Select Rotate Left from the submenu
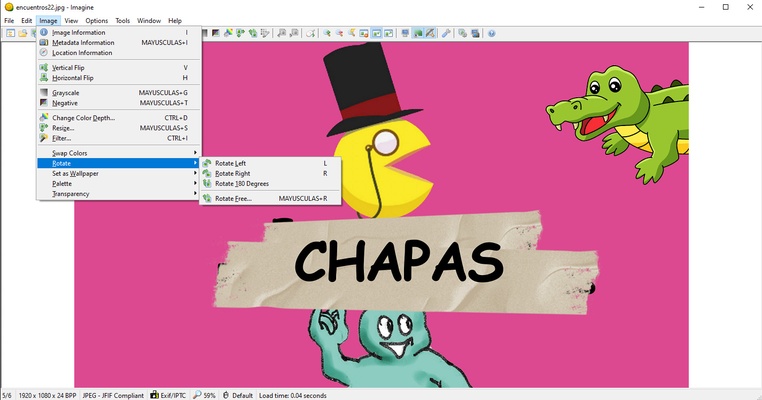The width and height of the screenshot is (762, 400). point(230,163)
